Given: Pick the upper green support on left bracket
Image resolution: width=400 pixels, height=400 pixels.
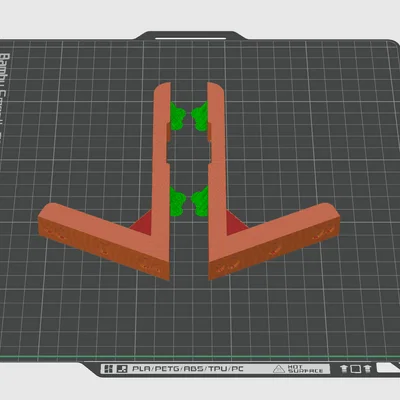Looking at the screenshot, I should (x=178, y=116).
